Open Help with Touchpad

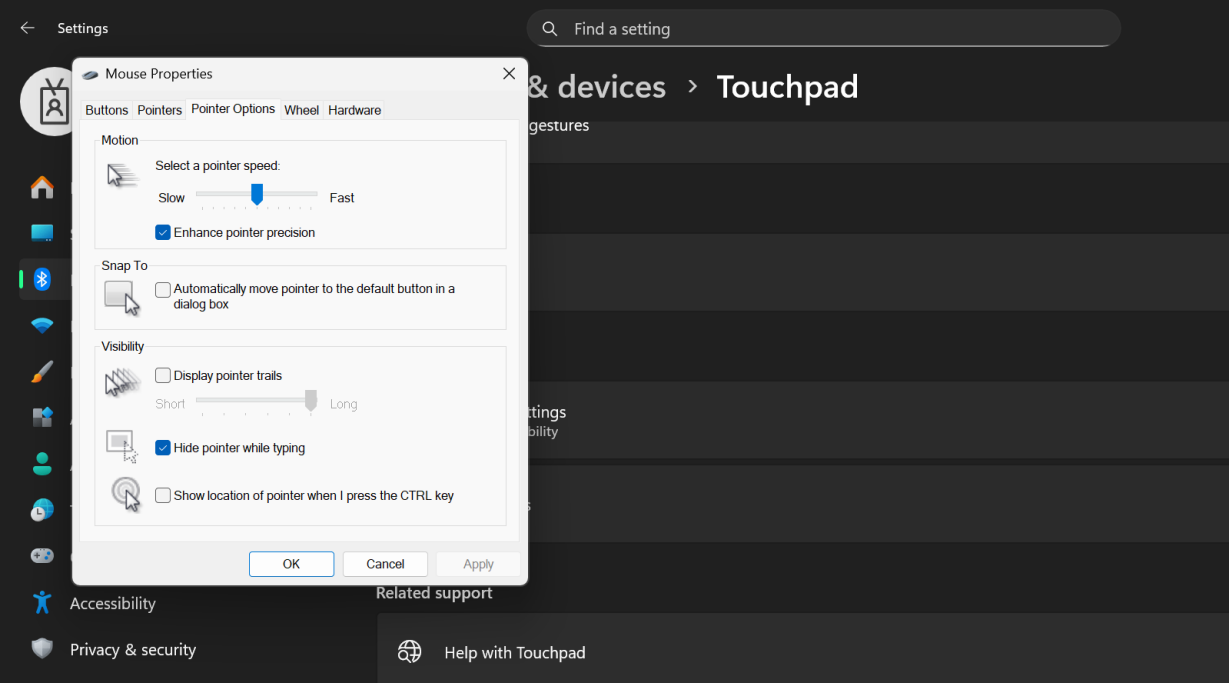click(x=515, y=652)
